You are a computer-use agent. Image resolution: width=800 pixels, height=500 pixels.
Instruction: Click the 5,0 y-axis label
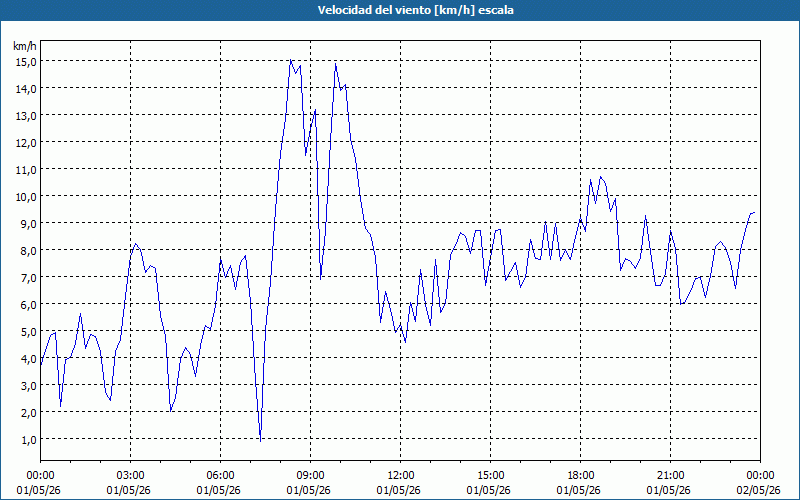click(29, 332)
